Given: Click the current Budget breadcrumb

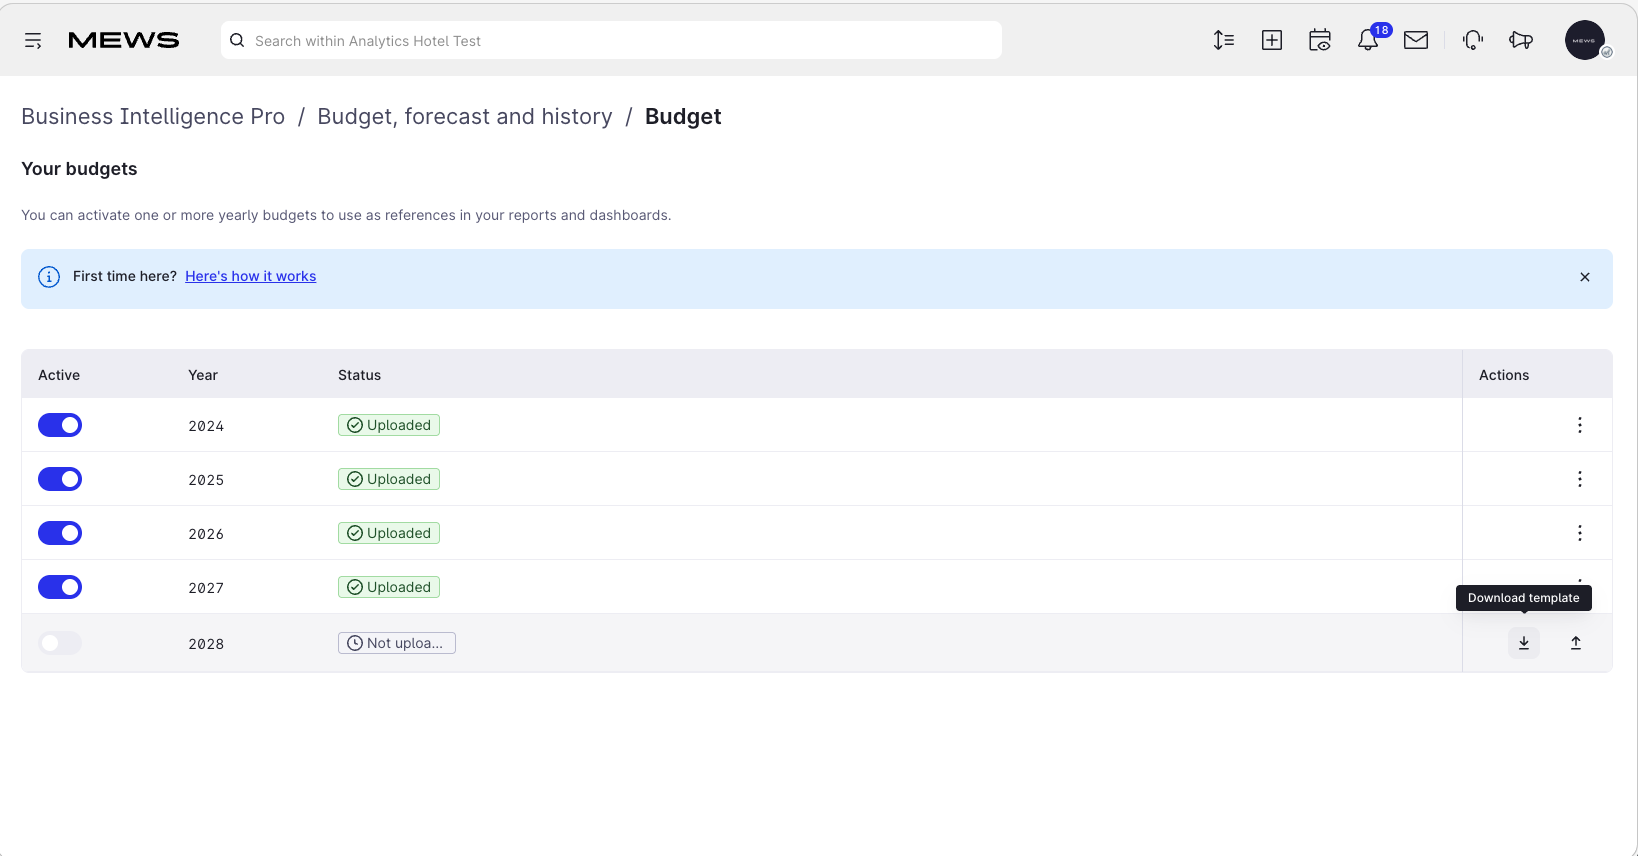Looking at the screenshot, I should tap(683, 116).
